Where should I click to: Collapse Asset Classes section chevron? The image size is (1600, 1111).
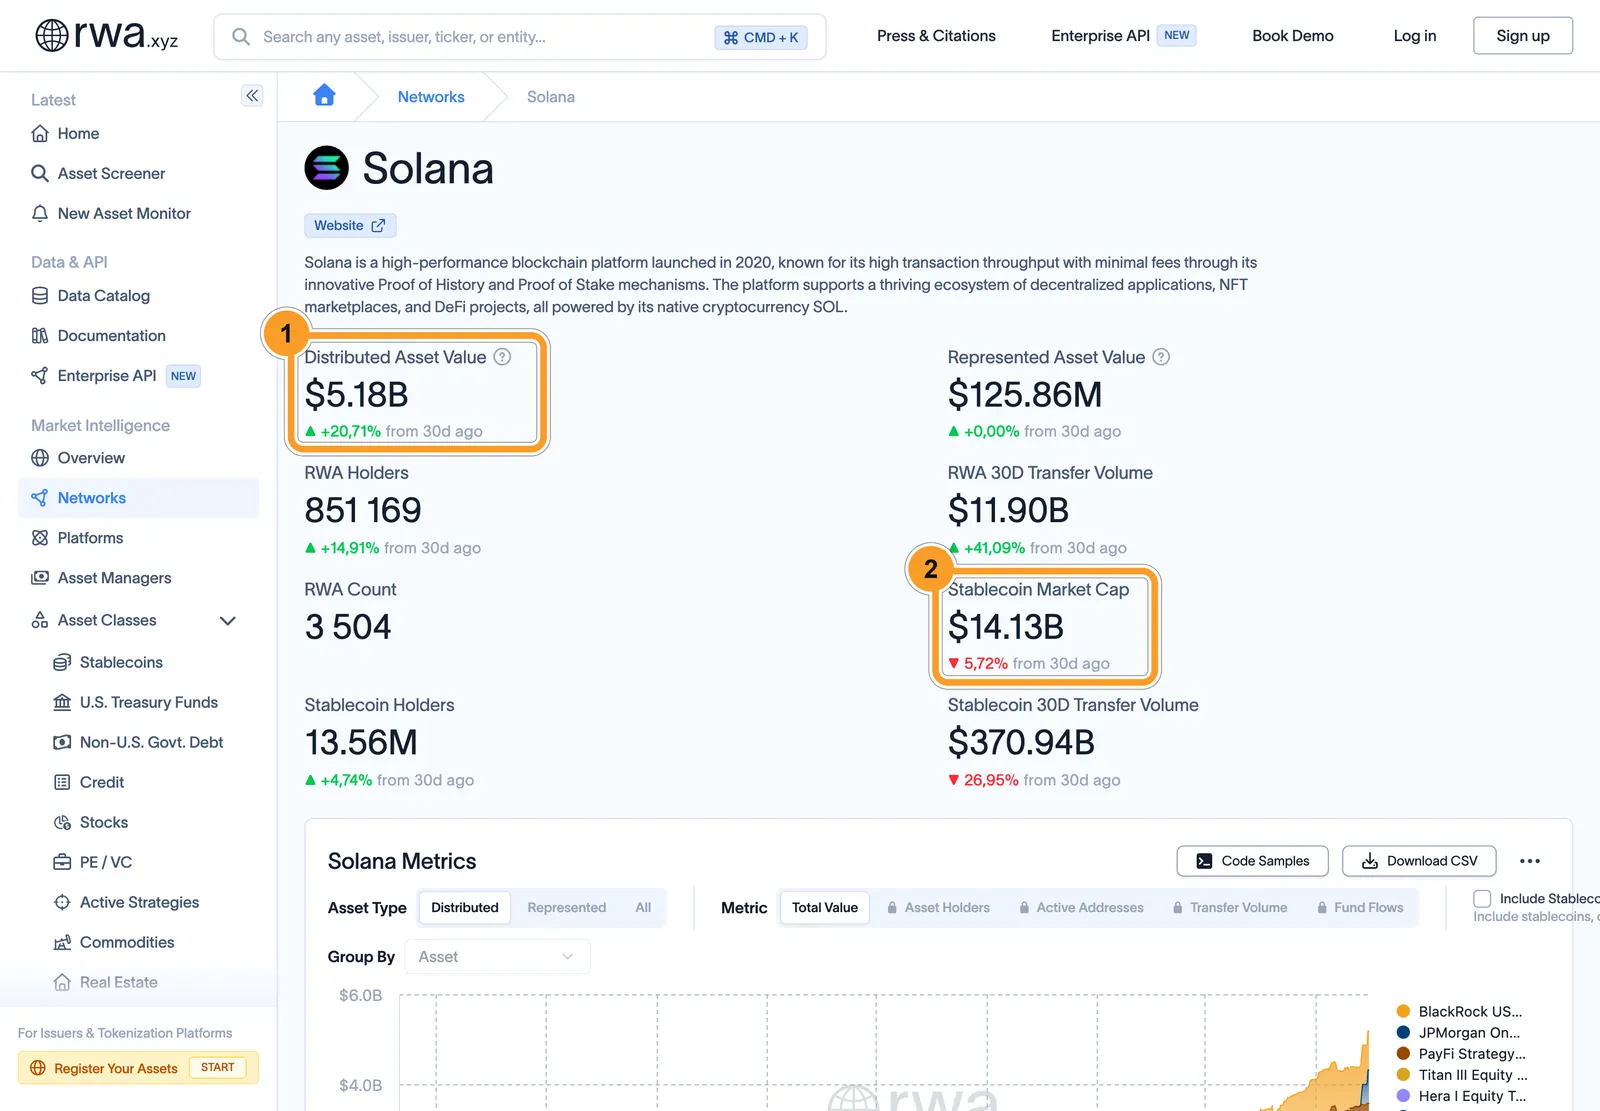tap(228, 621)
